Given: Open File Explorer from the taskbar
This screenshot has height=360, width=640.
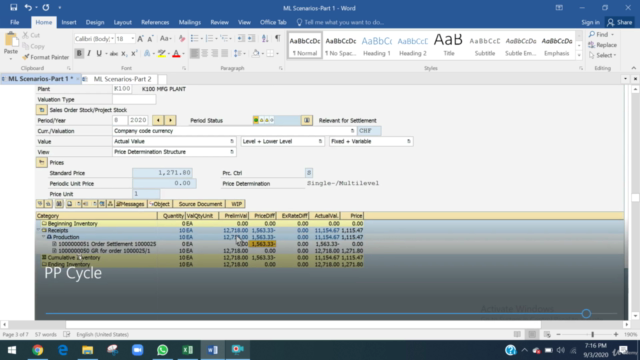Looking at the screenshot, I should pyautogui.click(x=87, y=350).
